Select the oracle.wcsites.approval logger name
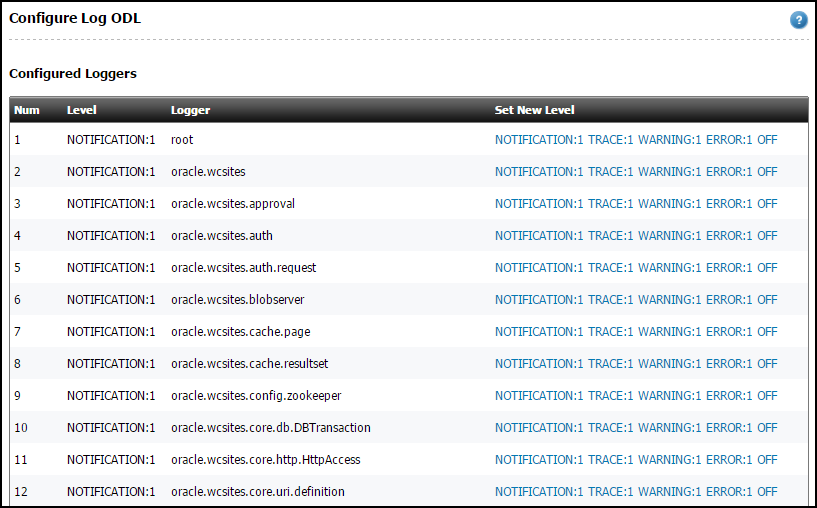817x508 pixels. [x=233, y=203]
